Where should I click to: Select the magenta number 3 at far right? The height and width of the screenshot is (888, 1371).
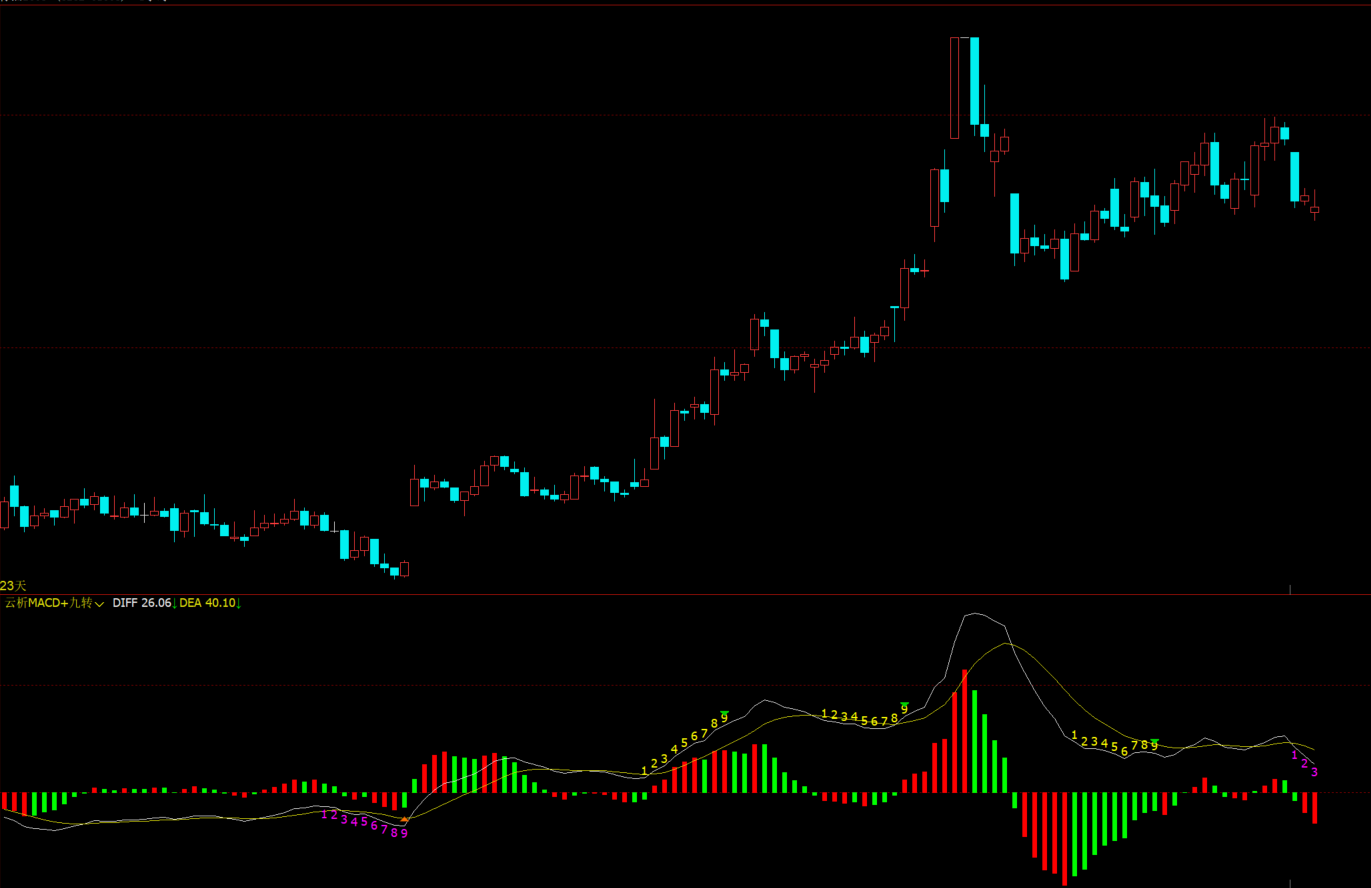pyautogui.click(x=1315, y=772)
